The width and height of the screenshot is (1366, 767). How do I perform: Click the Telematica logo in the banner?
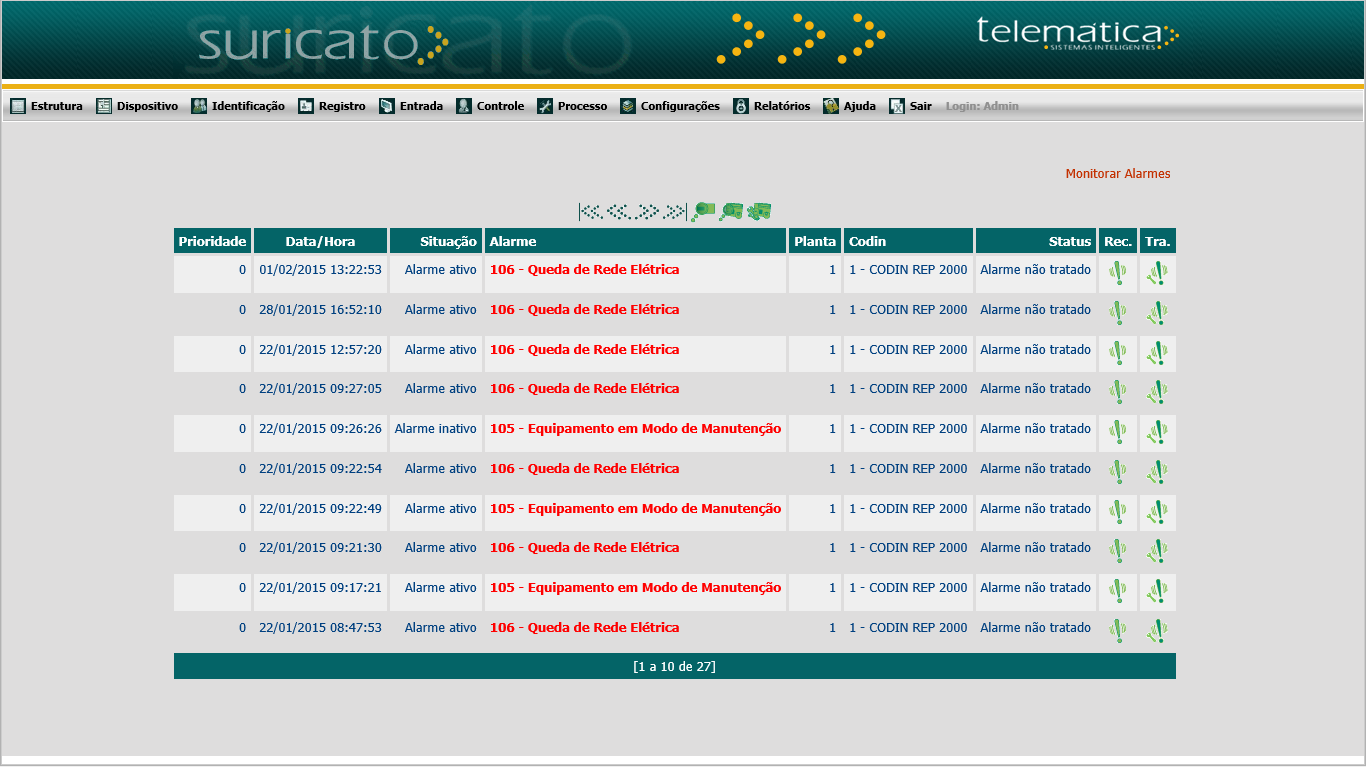(1077, 33)
